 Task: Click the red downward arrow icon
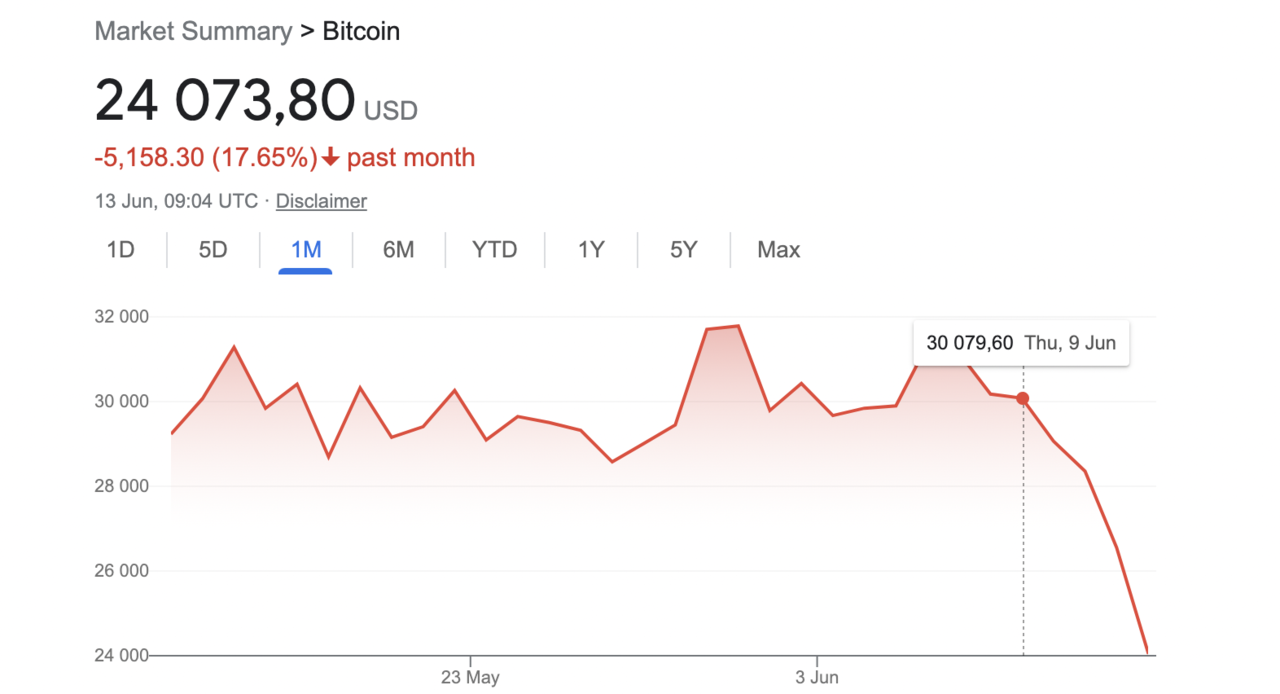pyautogui.click(x=331, y=158)
